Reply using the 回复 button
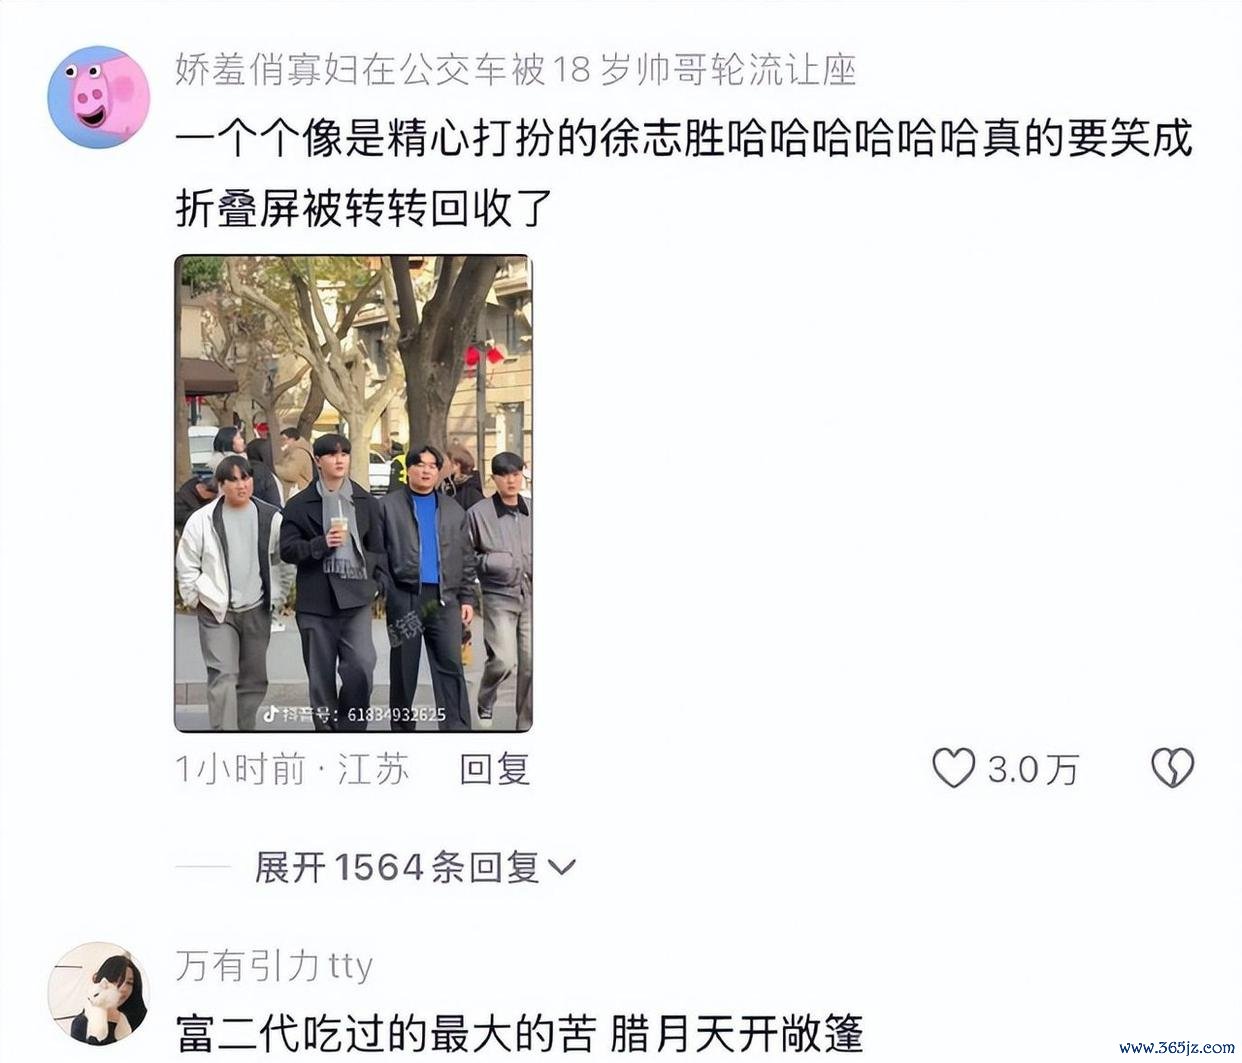 (x=494, y=769)
